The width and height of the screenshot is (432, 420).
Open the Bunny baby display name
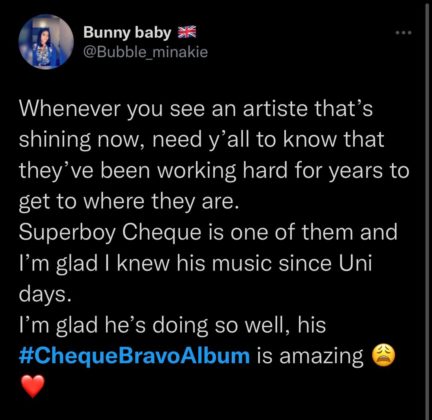coord(127,32)
